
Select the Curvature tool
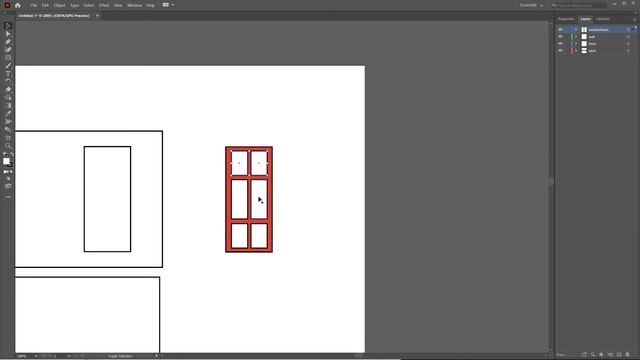(x=8, y=49)
